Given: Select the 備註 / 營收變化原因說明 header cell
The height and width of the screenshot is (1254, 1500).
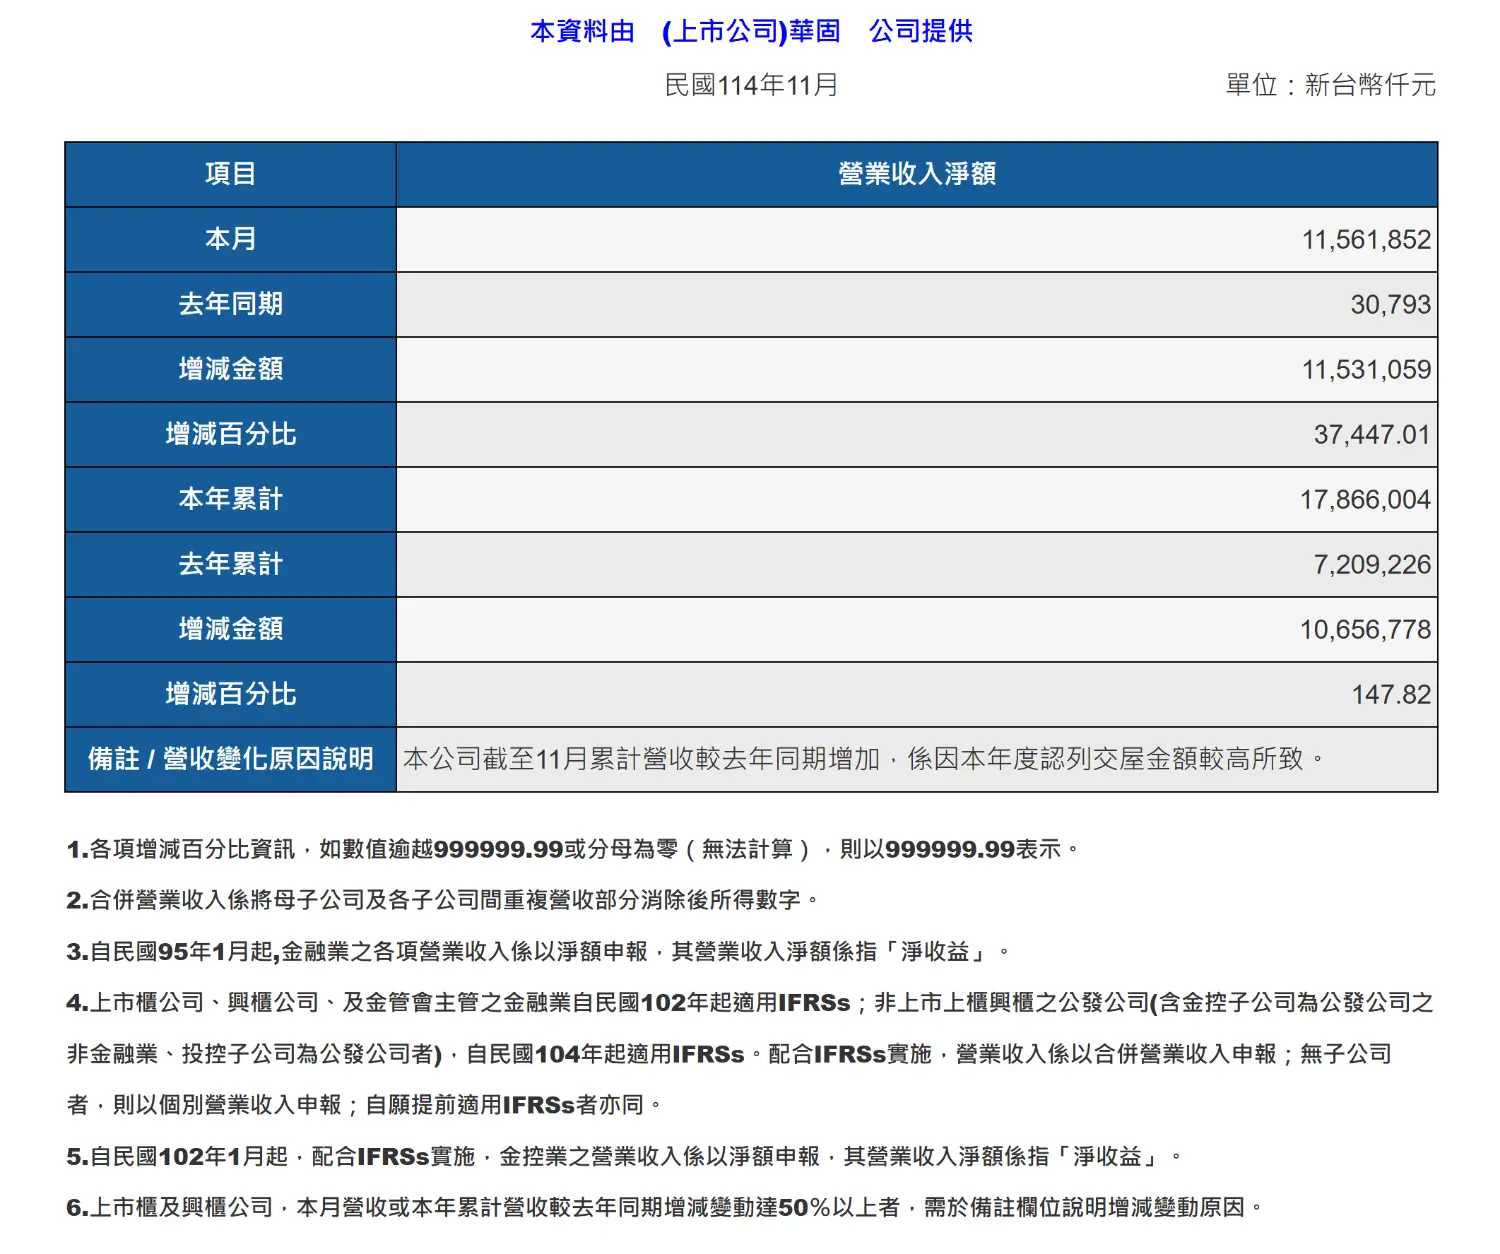Looking at the screenshot, I should tap(229, 760).
